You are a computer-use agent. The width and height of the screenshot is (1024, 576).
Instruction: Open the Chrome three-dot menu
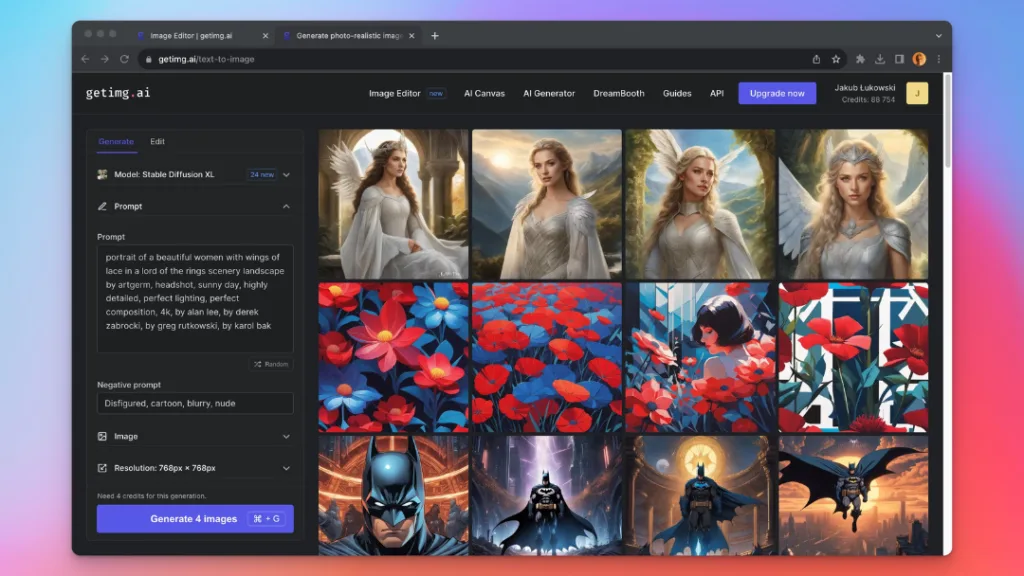[x=939, y=59]
